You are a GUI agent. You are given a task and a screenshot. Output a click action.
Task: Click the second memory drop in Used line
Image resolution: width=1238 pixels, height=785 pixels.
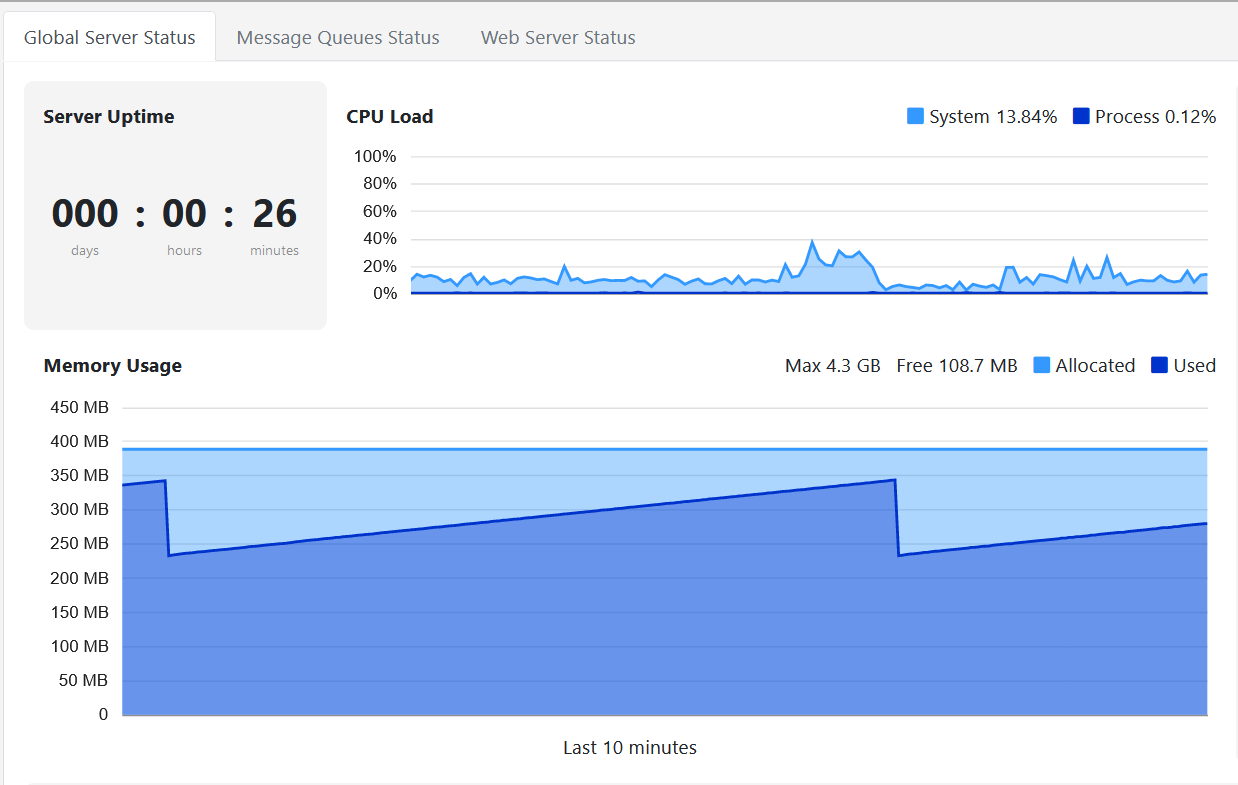897,518
